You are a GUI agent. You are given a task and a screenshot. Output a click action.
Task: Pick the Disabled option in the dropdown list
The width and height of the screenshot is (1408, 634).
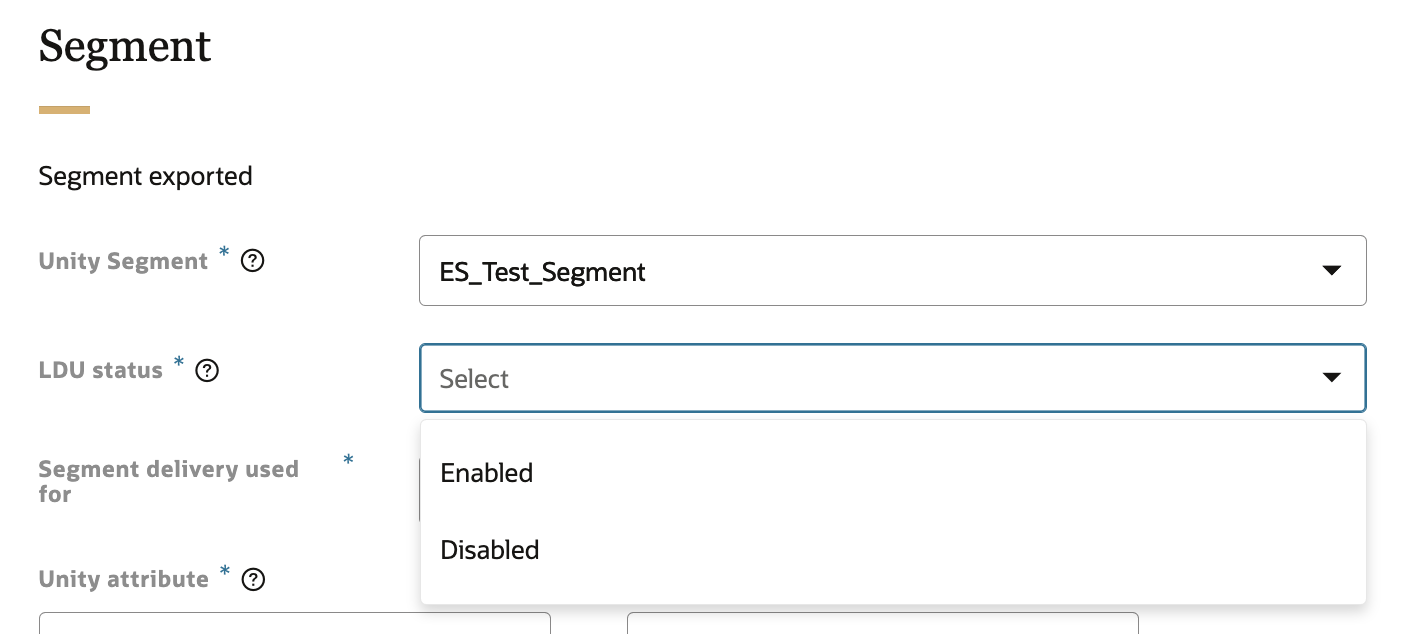click(490, 550)
